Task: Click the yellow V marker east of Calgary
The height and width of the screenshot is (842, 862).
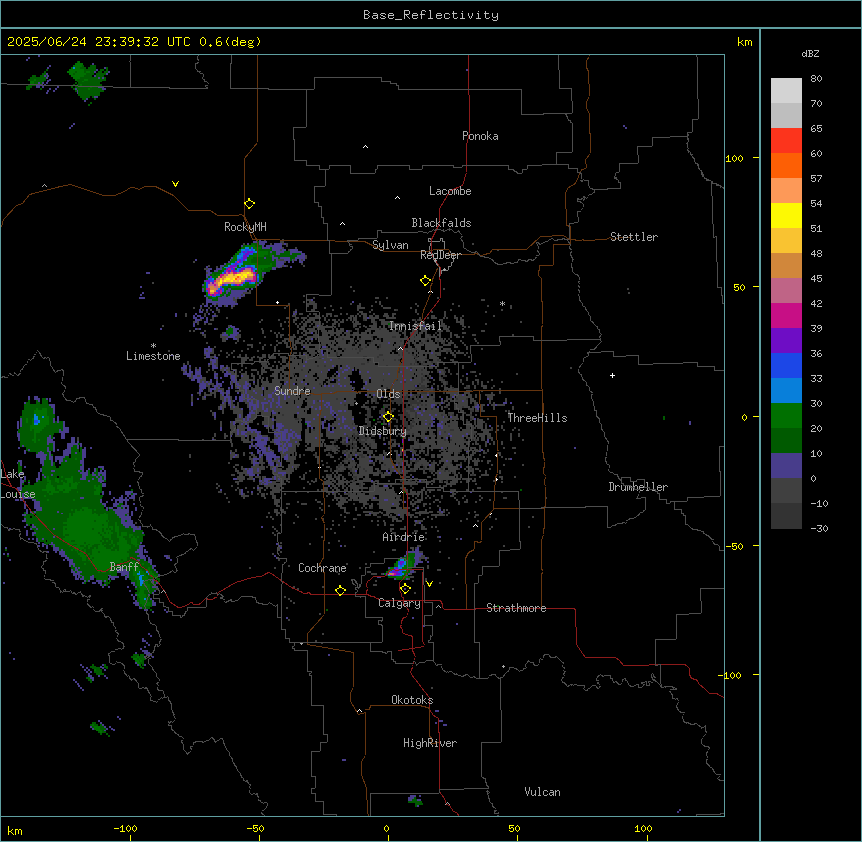Action: (x=429, y=584)
